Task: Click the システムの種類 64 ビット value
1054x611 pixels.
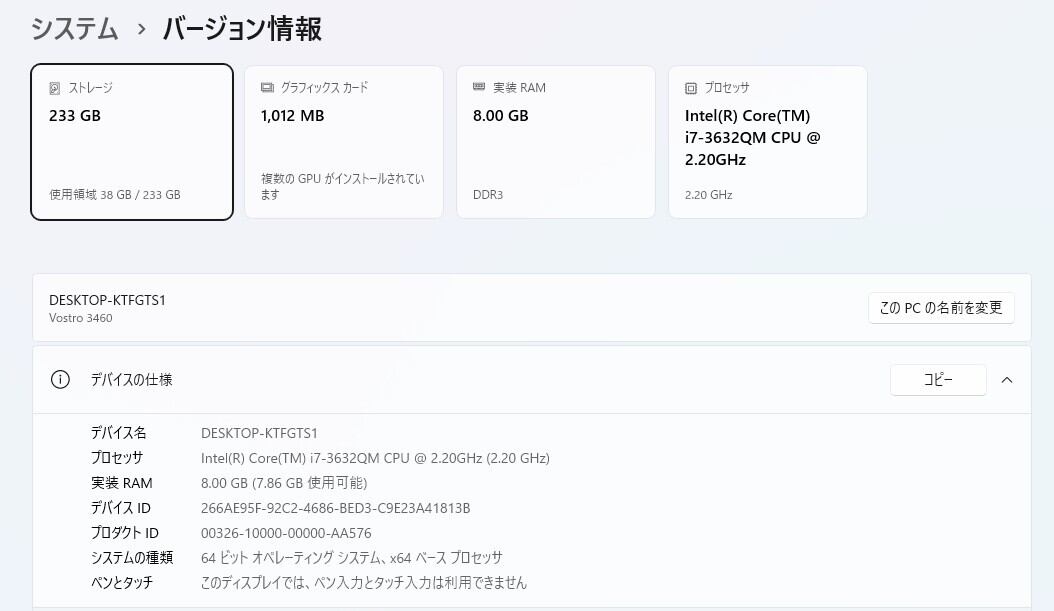Action: tap(351, 558)
